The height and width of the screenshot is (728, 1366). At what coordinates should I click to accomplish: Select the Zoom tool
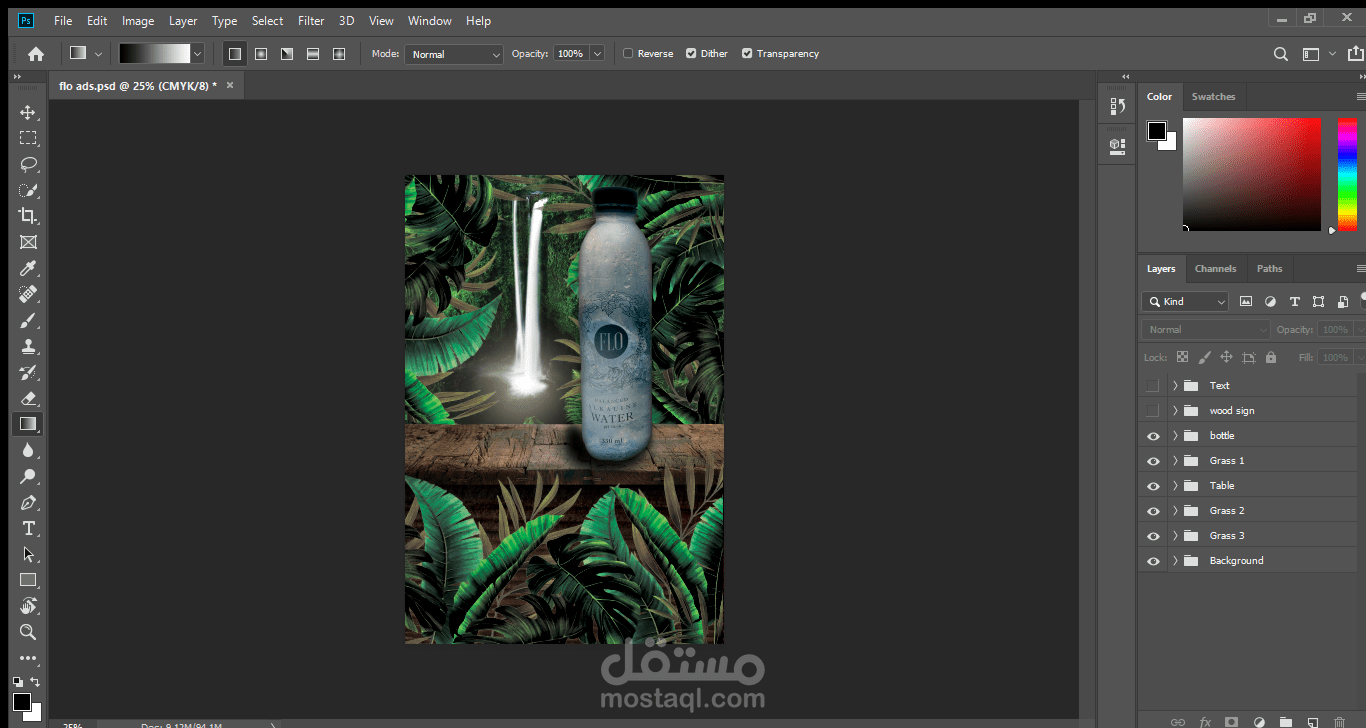point(28,632)
